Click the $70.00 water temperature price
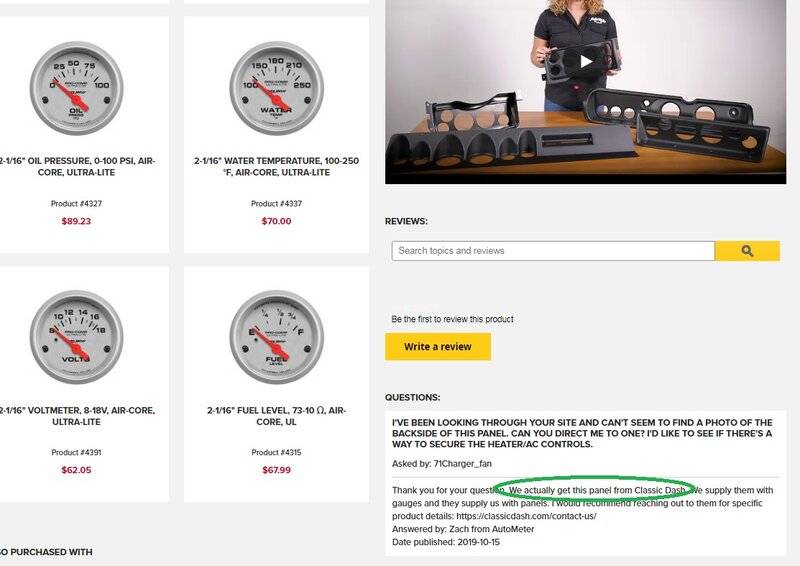This screenshot has height=566, width=800. 277,221
